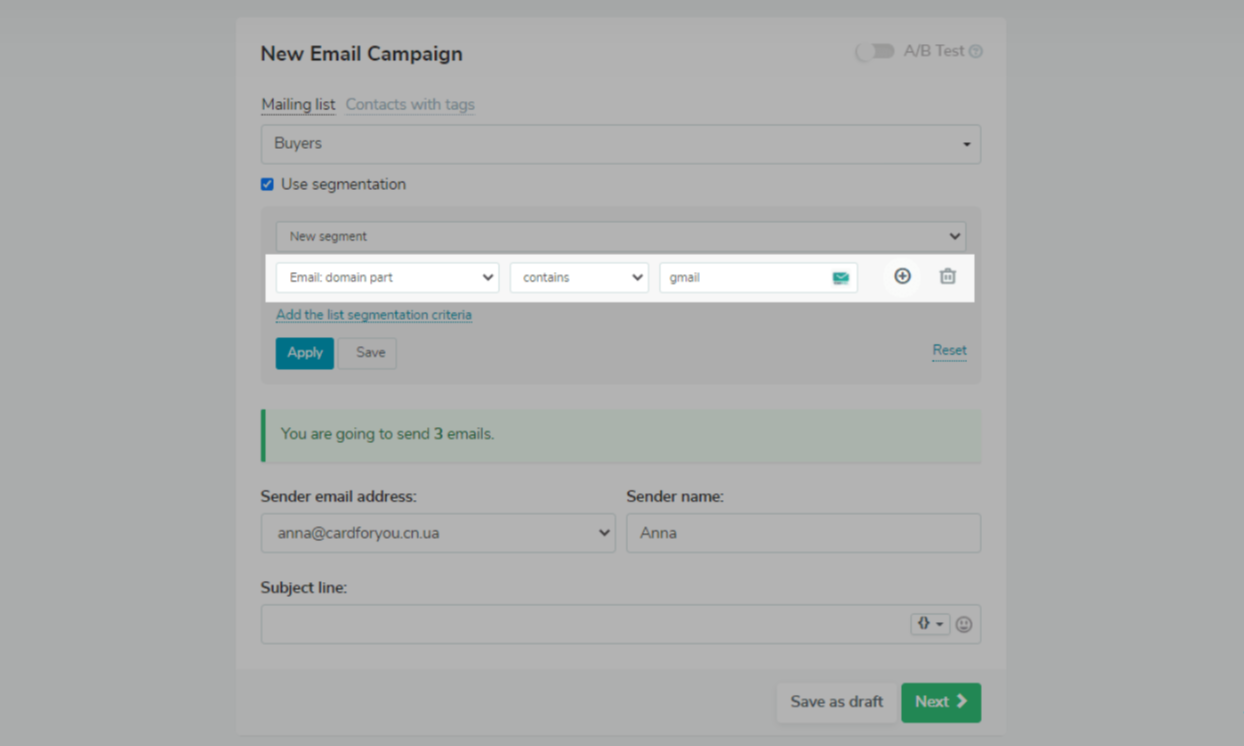
Task: Click the Reset link
Action: pos(948,350)
